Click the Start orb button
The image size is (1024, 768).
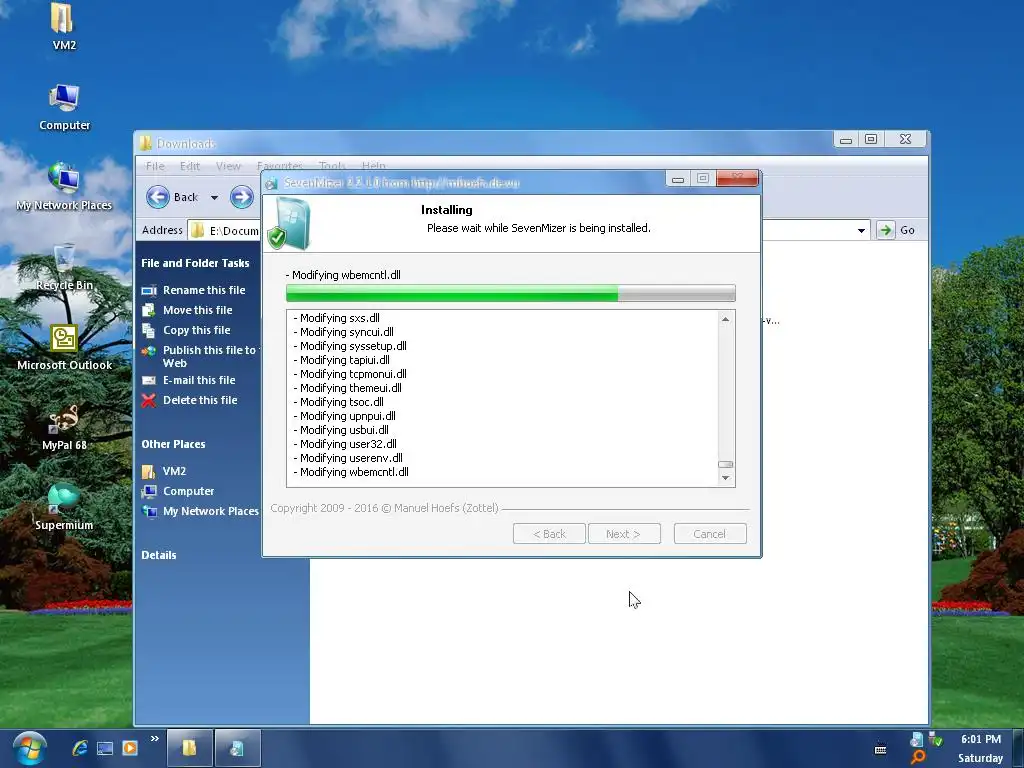click(x=29, y=748)
